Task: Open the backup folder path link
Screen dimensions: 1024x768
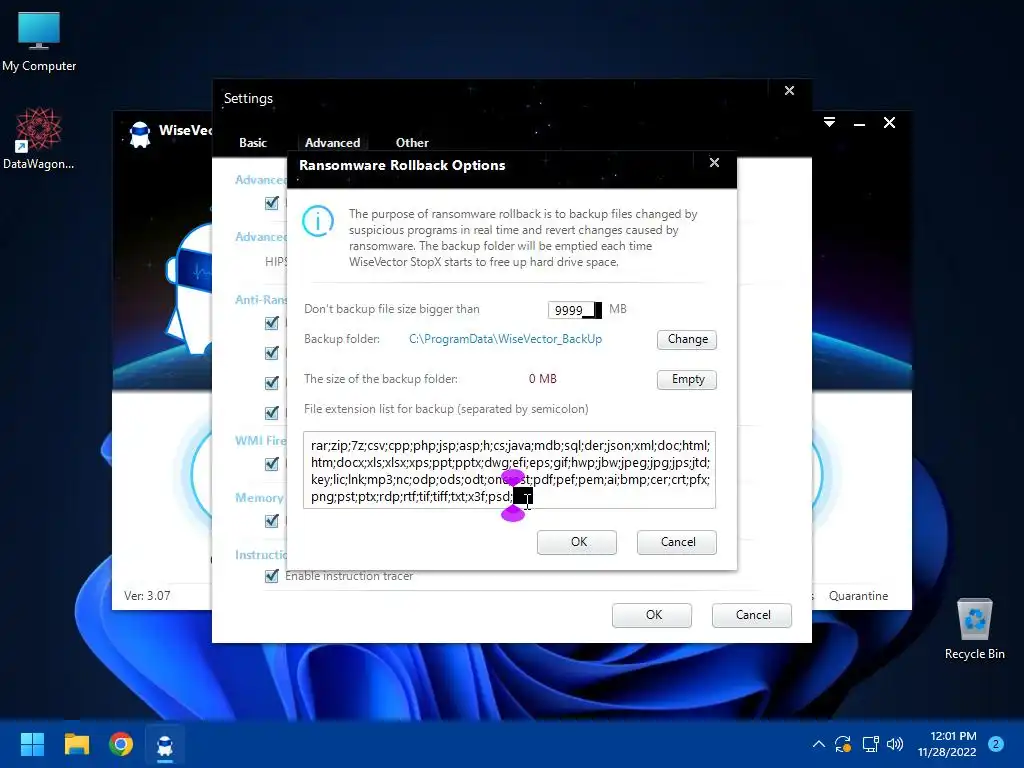Action: [x=505, y=339]
